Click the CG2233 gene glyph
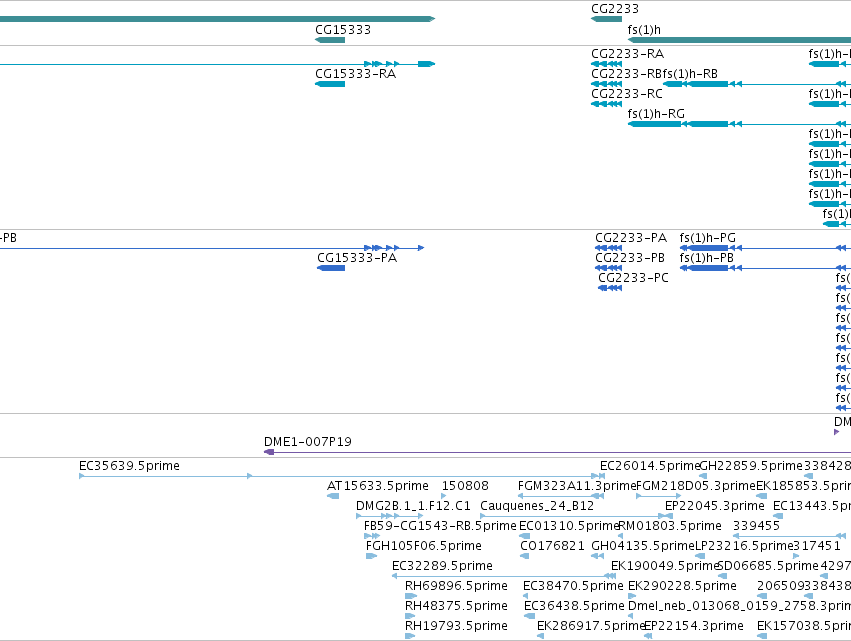The width and height of the screenshot is (851, 641). pyautogui.click(x=606, y=19)
